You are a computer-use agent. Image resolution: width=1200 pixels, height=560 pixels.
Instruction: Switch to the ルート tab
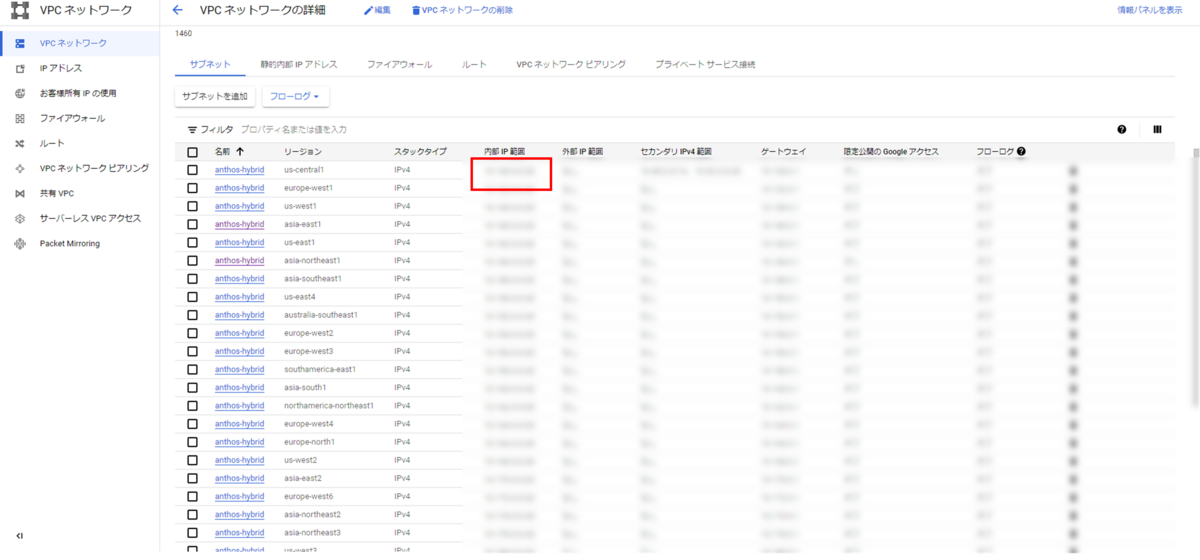pyautogui.click(x=474, y=64)
